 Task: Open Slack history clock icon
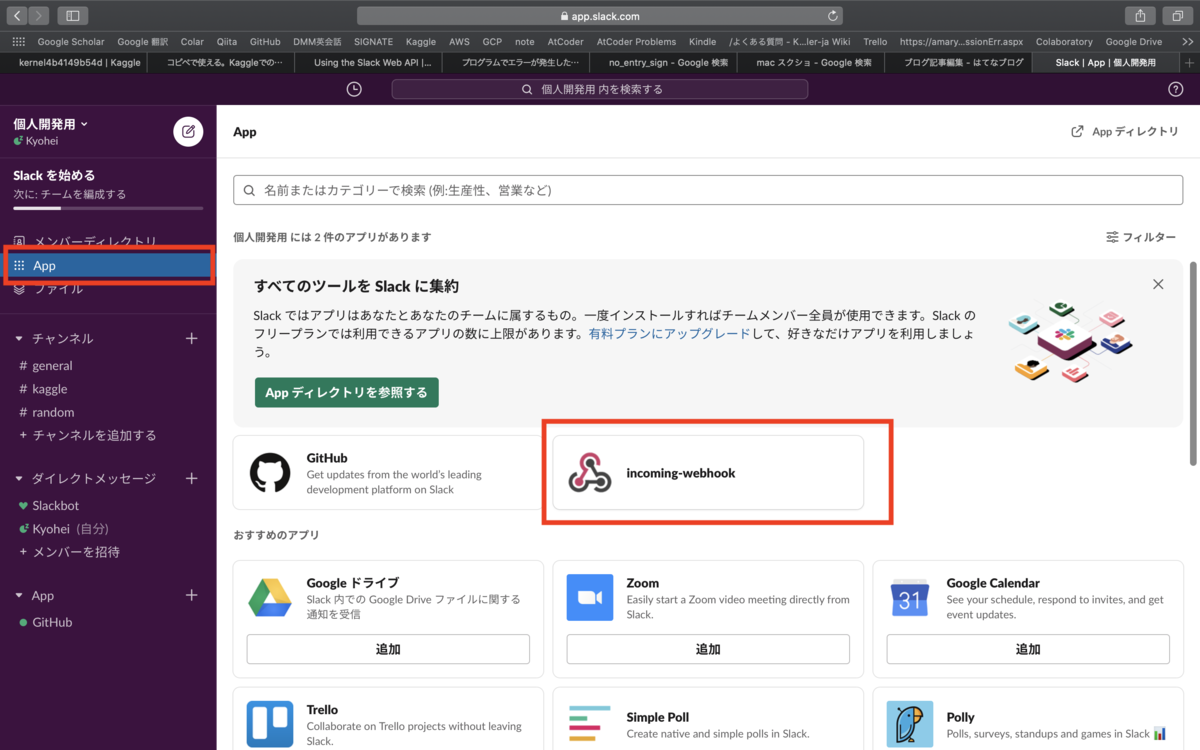(x=354, y=89)
